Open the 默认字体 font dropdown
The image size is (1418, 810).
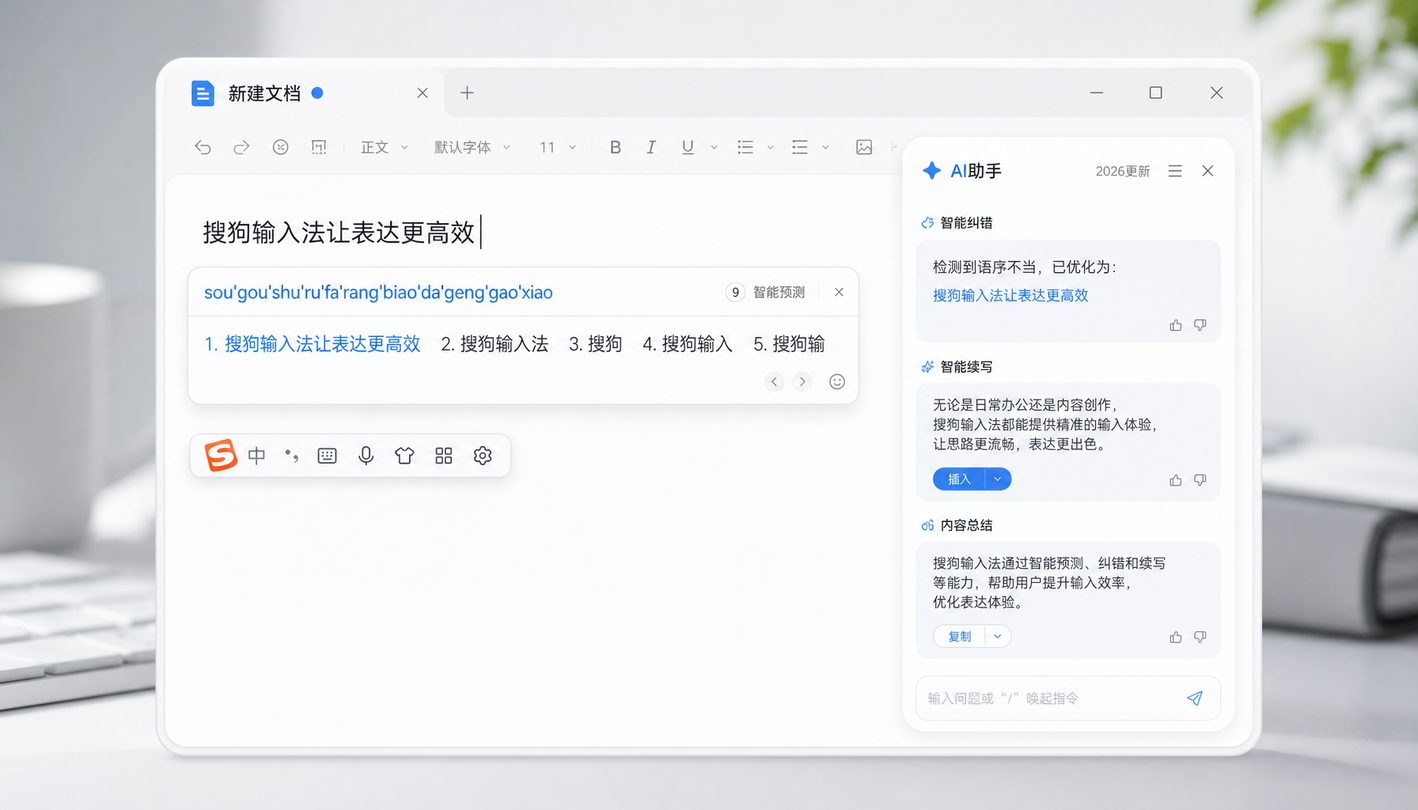click(x=472, y=147)
